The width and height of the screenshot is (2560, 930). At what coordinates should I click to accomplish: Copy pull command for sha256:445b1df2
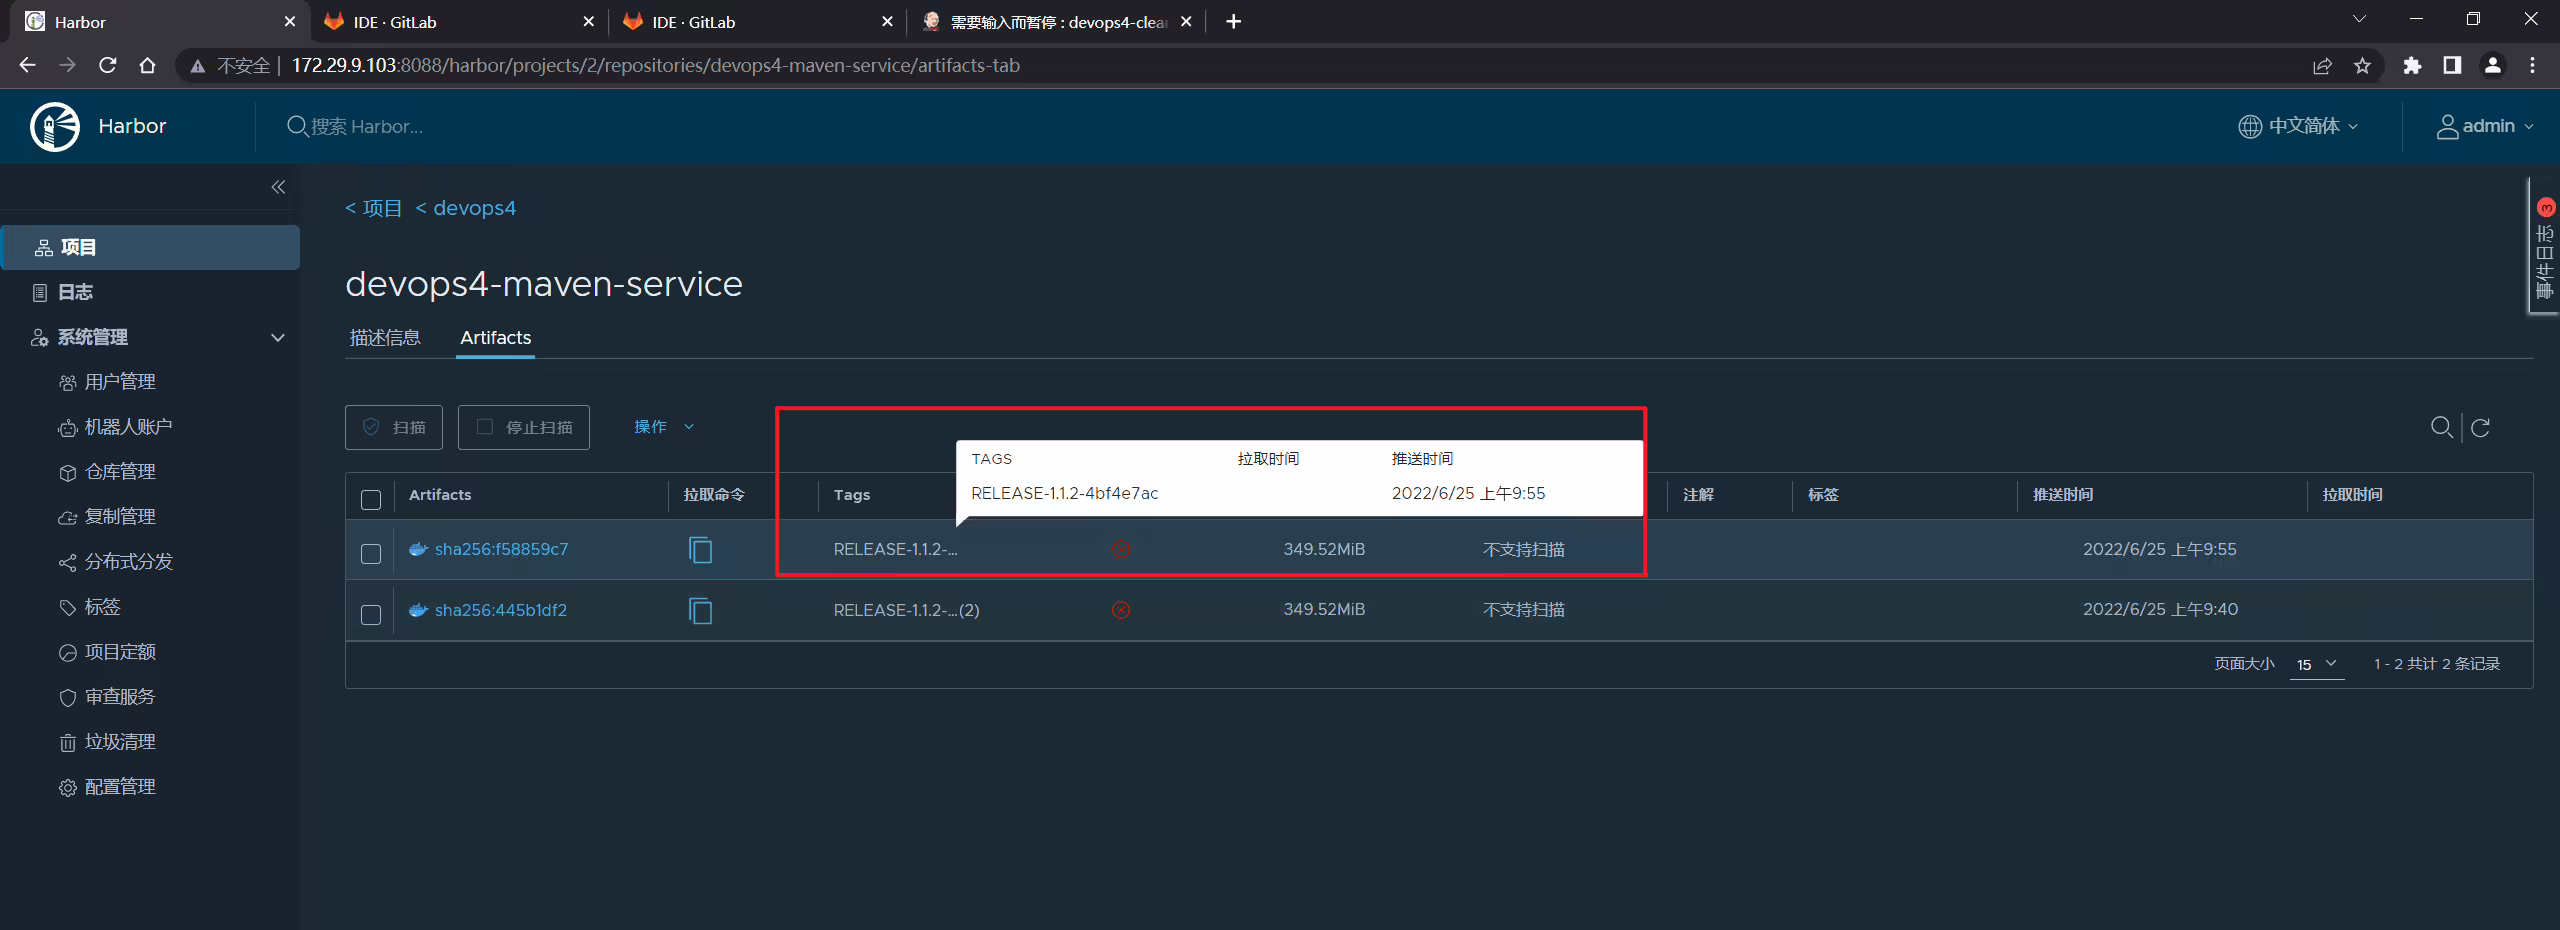(701, 610)
